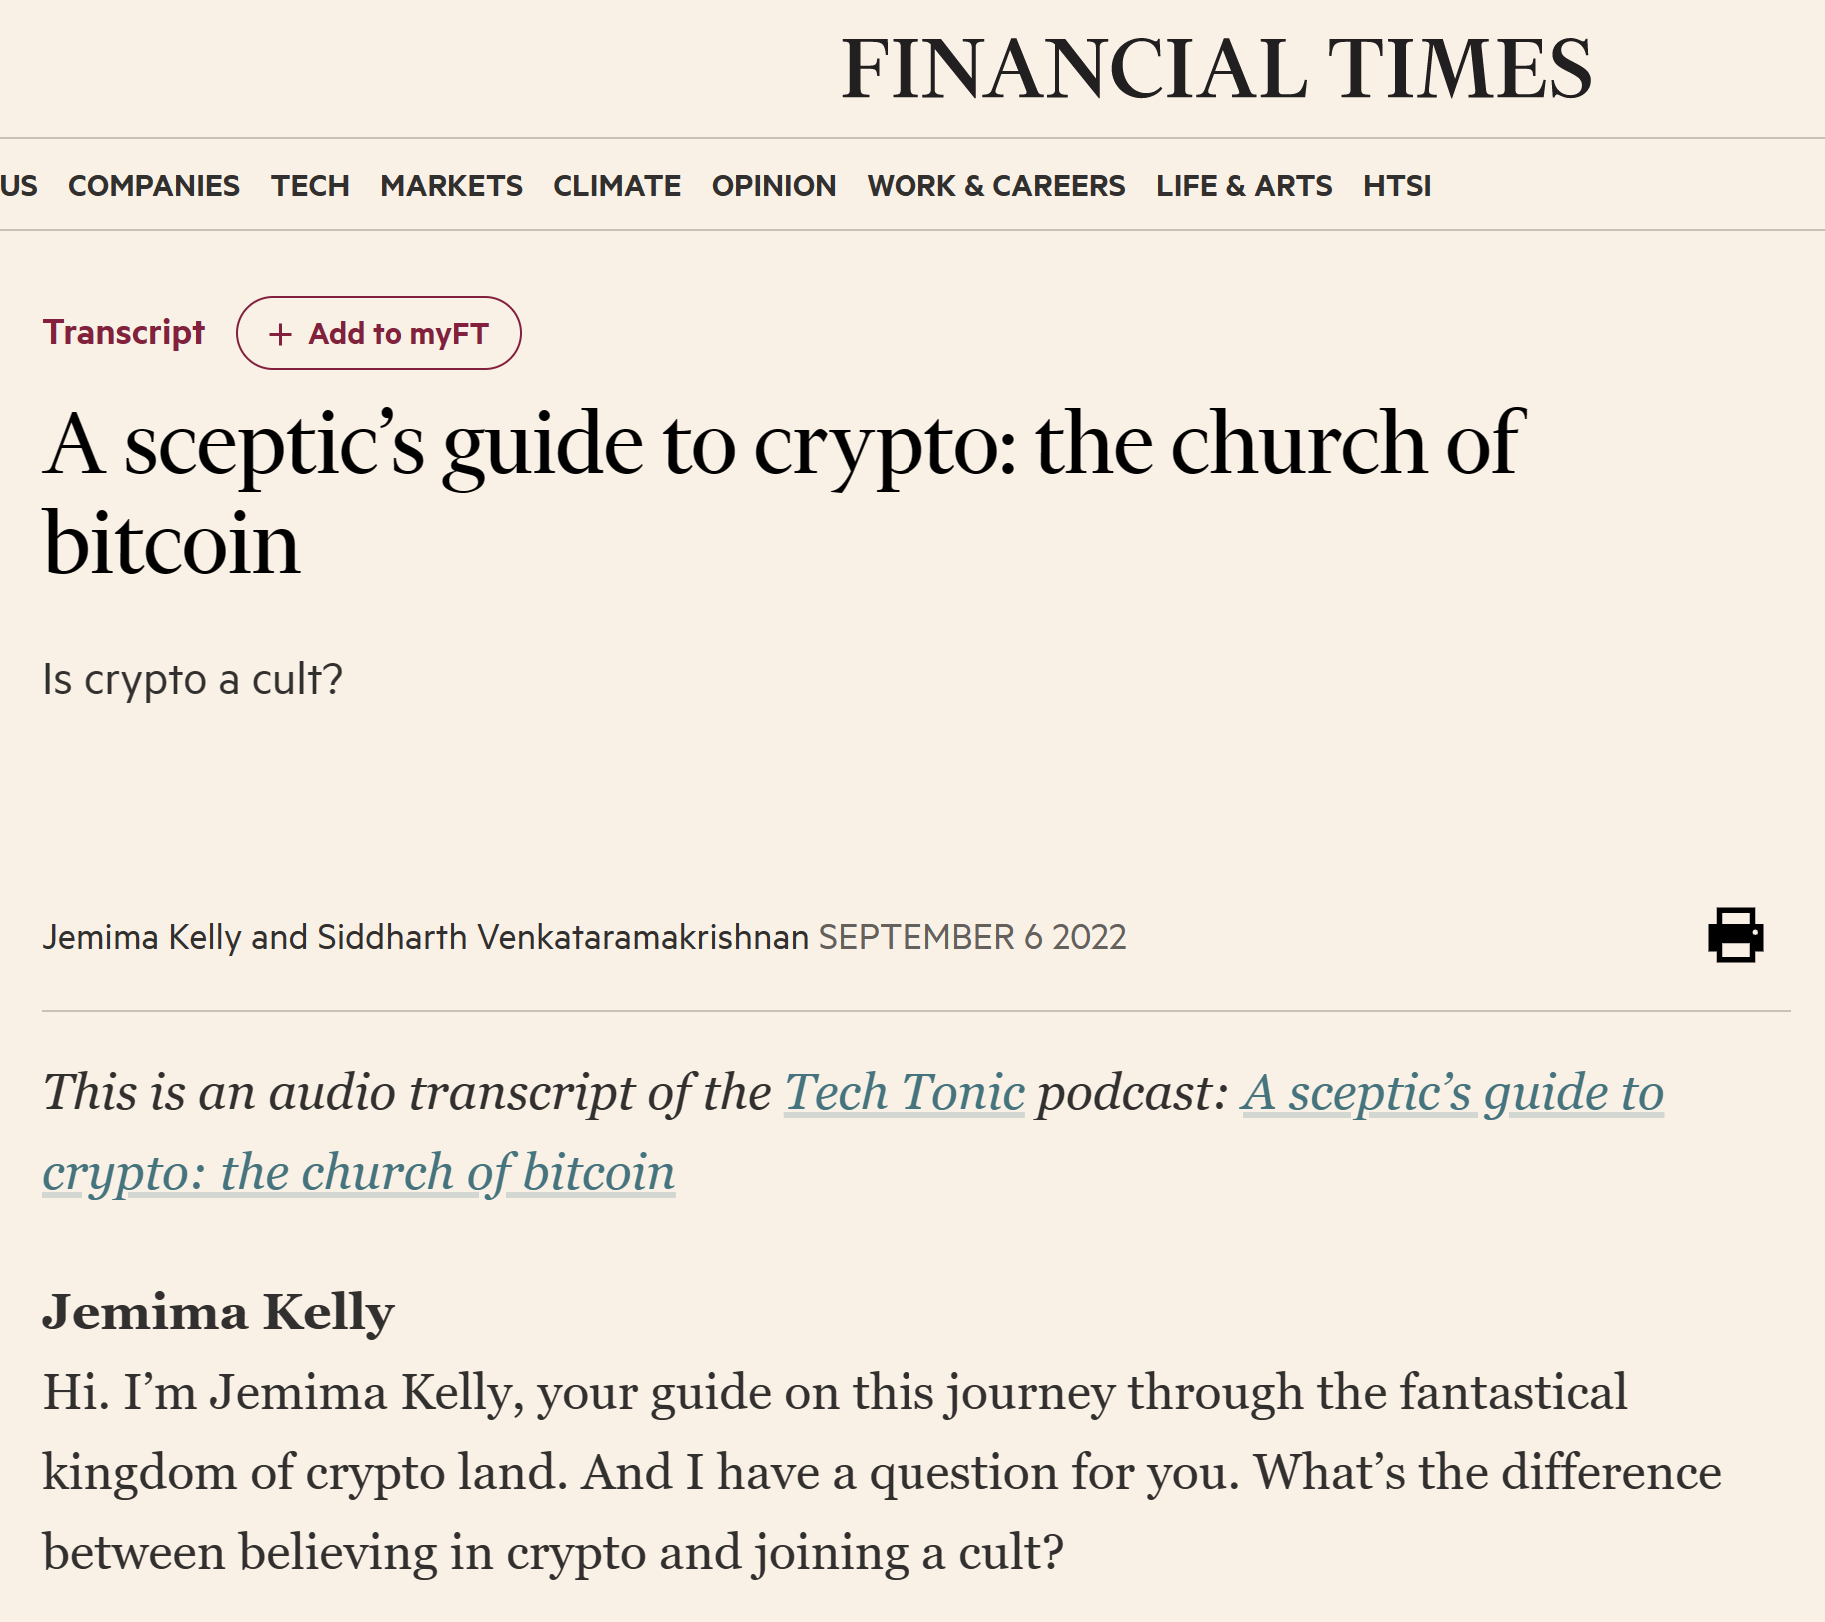Open the church of bitcoin episode link
Viewport: 1825px width, 1622px height.
coord(1451,1092)
